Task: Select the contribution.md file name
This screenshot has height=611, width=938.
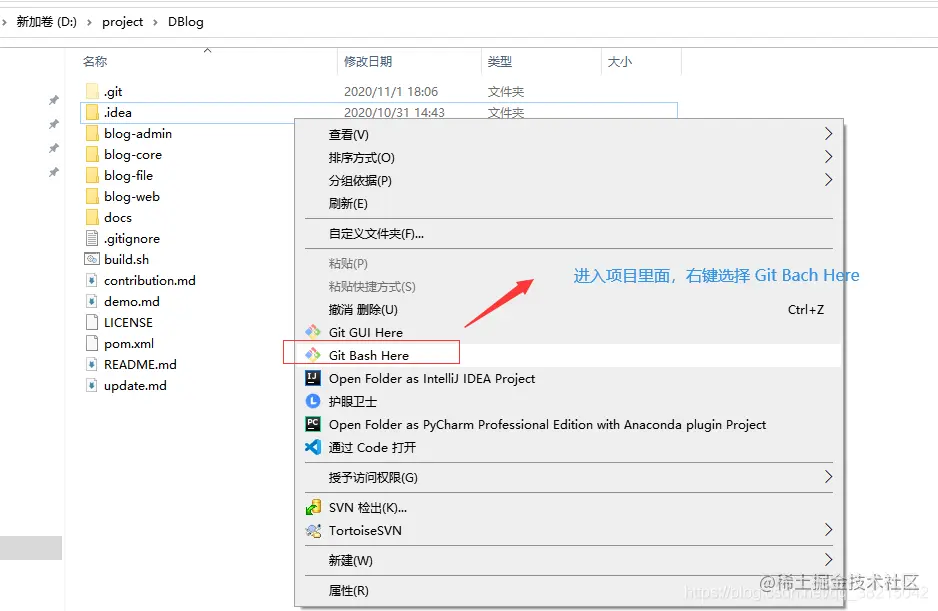Action: click(x=150, y=280)
